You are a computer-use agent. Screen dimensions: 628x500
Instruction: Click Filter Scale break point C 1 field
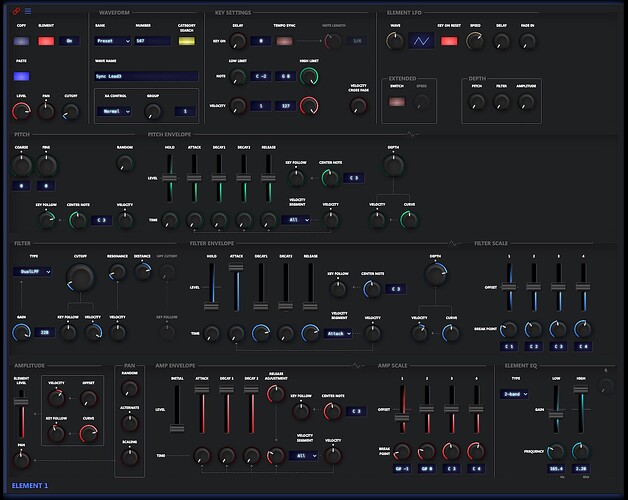click(509, 347)
